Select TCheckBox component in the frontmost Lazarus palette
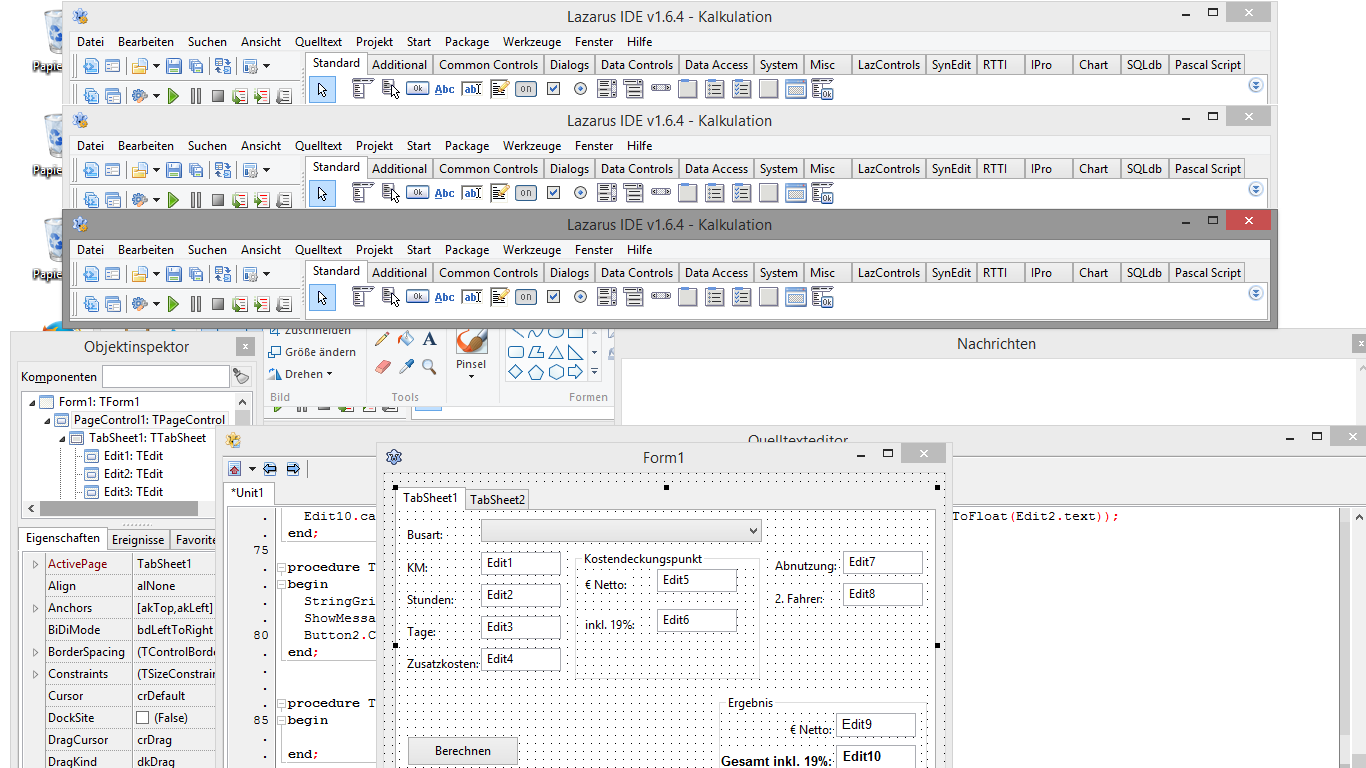The width and height of the screenshot is (1366, 768). point(553,297)
